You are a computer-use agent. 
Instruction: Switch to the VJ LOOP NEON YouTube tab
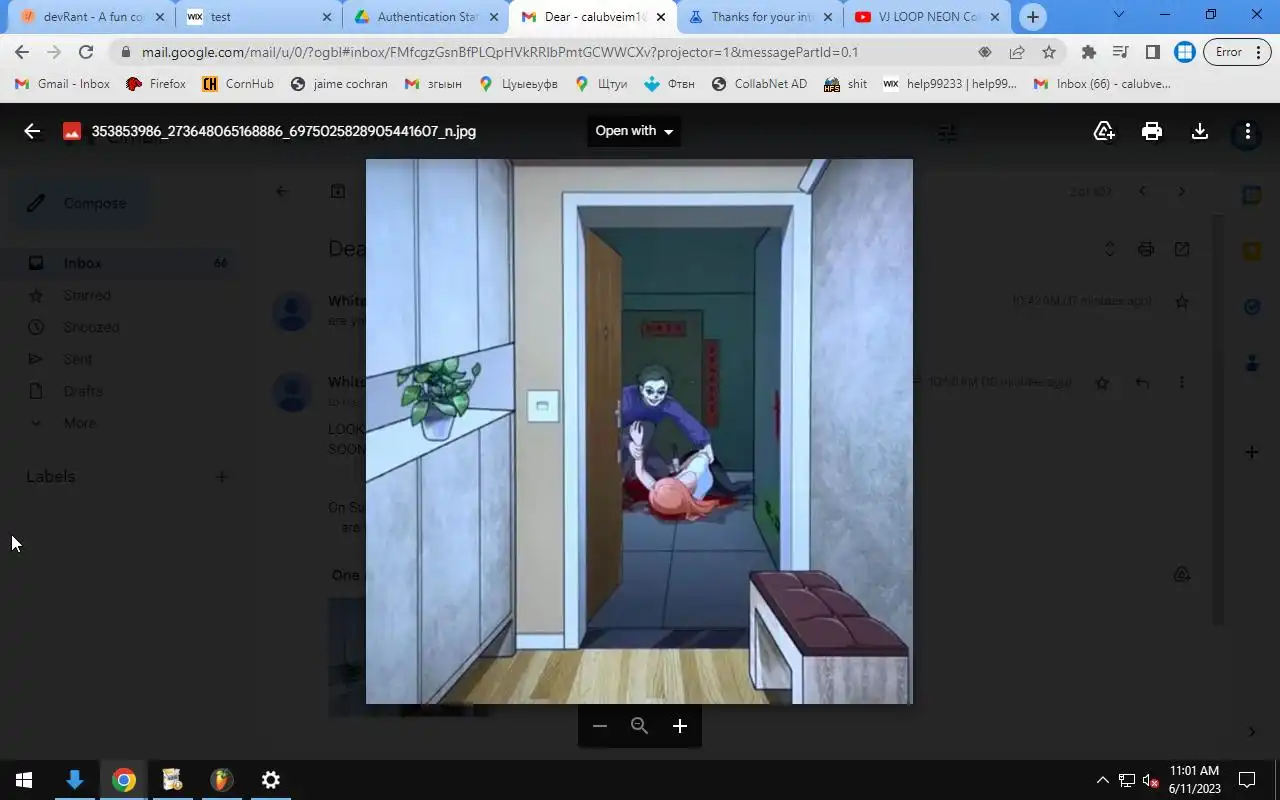pos(927,17)
